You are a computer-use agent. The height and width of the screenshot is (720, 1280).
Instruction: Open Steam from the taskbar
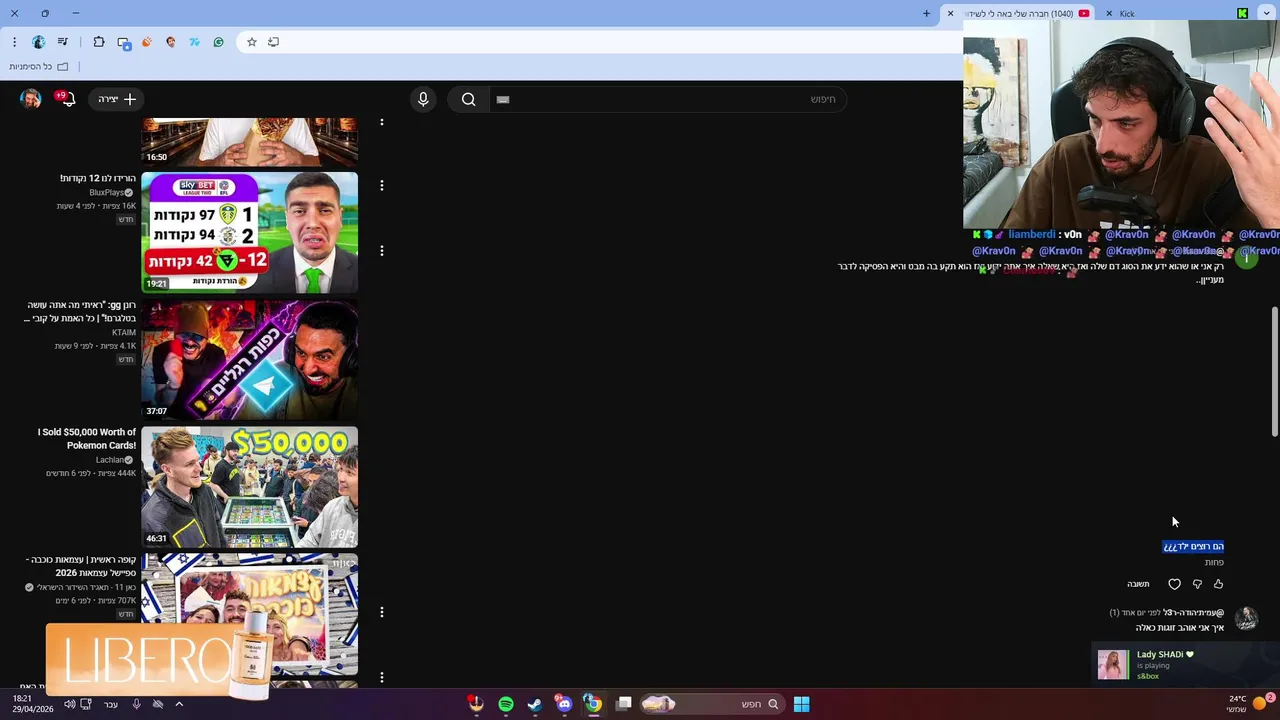535,704
